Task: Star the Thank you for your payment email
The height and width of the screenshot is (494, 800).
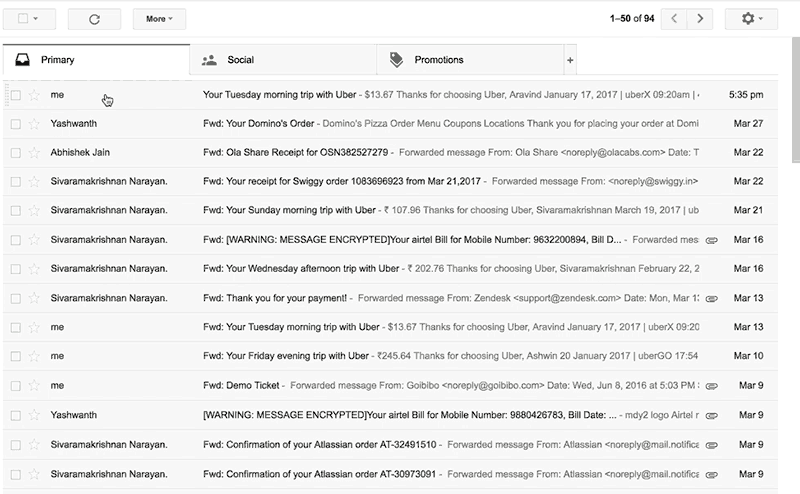Action: coord(34,299)
